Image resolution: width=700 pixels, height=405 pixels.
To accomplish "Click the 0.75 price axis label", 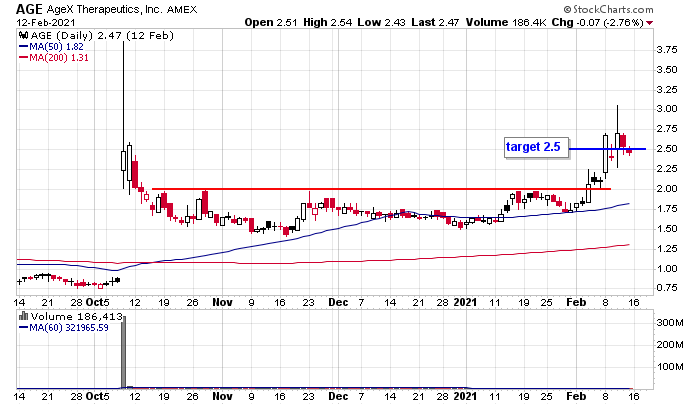I will coord(667,288).
